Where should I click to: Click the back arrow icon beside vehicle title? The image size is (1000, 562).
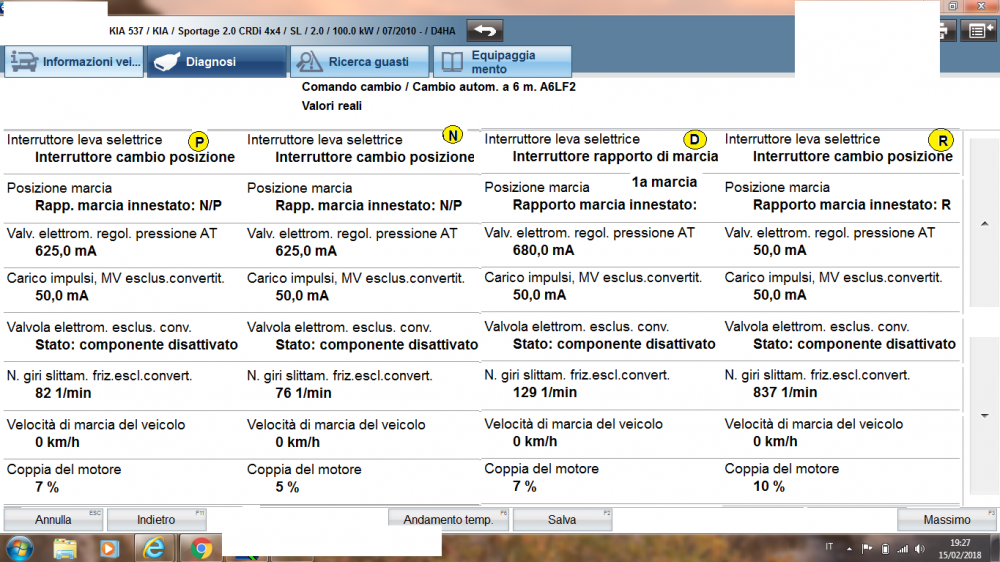[485, 31]
